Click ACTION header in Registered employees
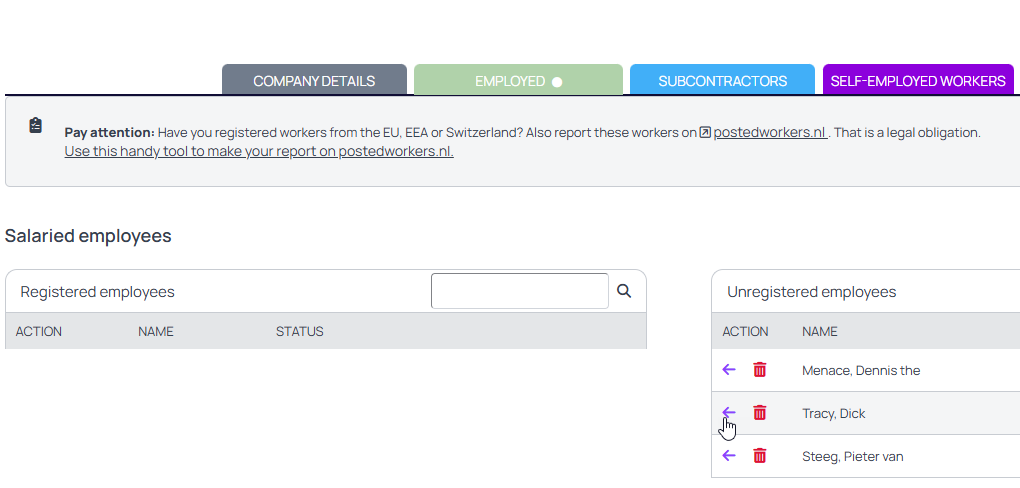 coord(38,331)
